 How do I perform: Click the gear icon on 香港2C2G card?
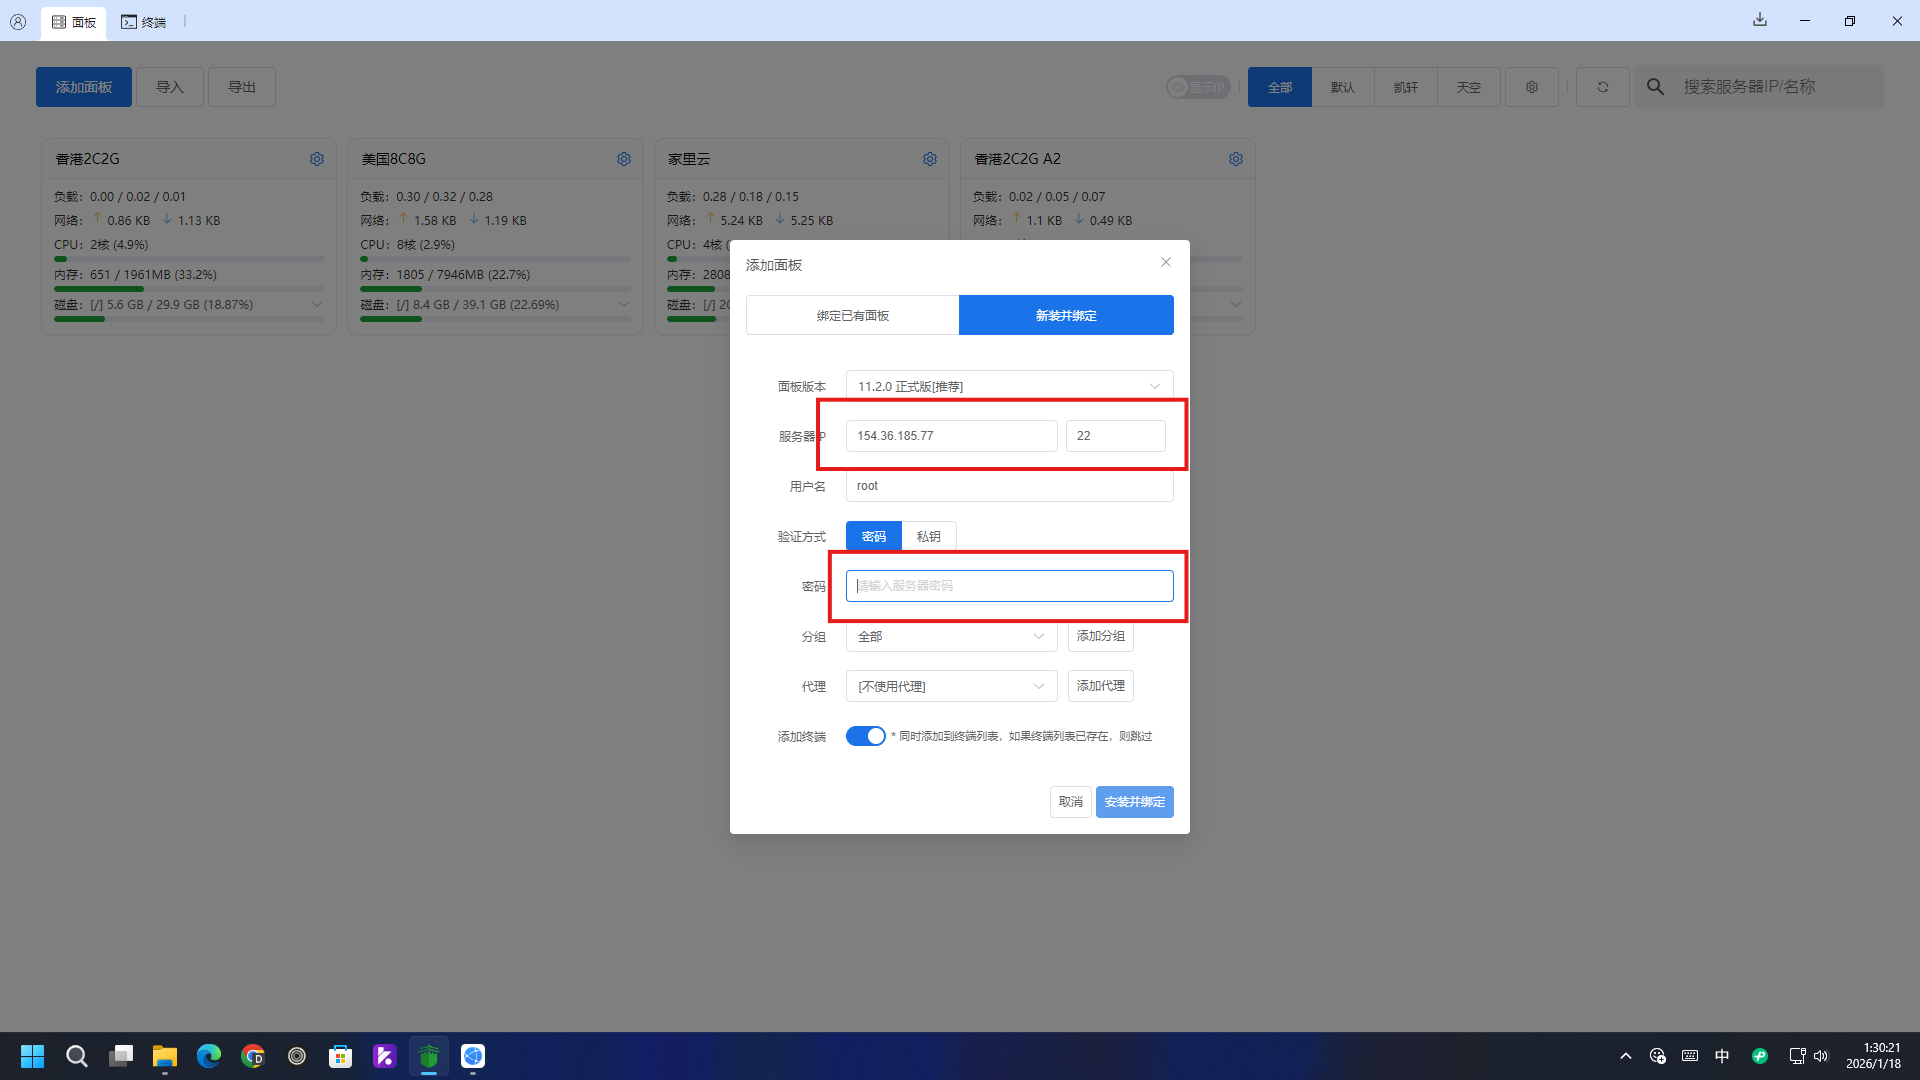click(317, 159)
